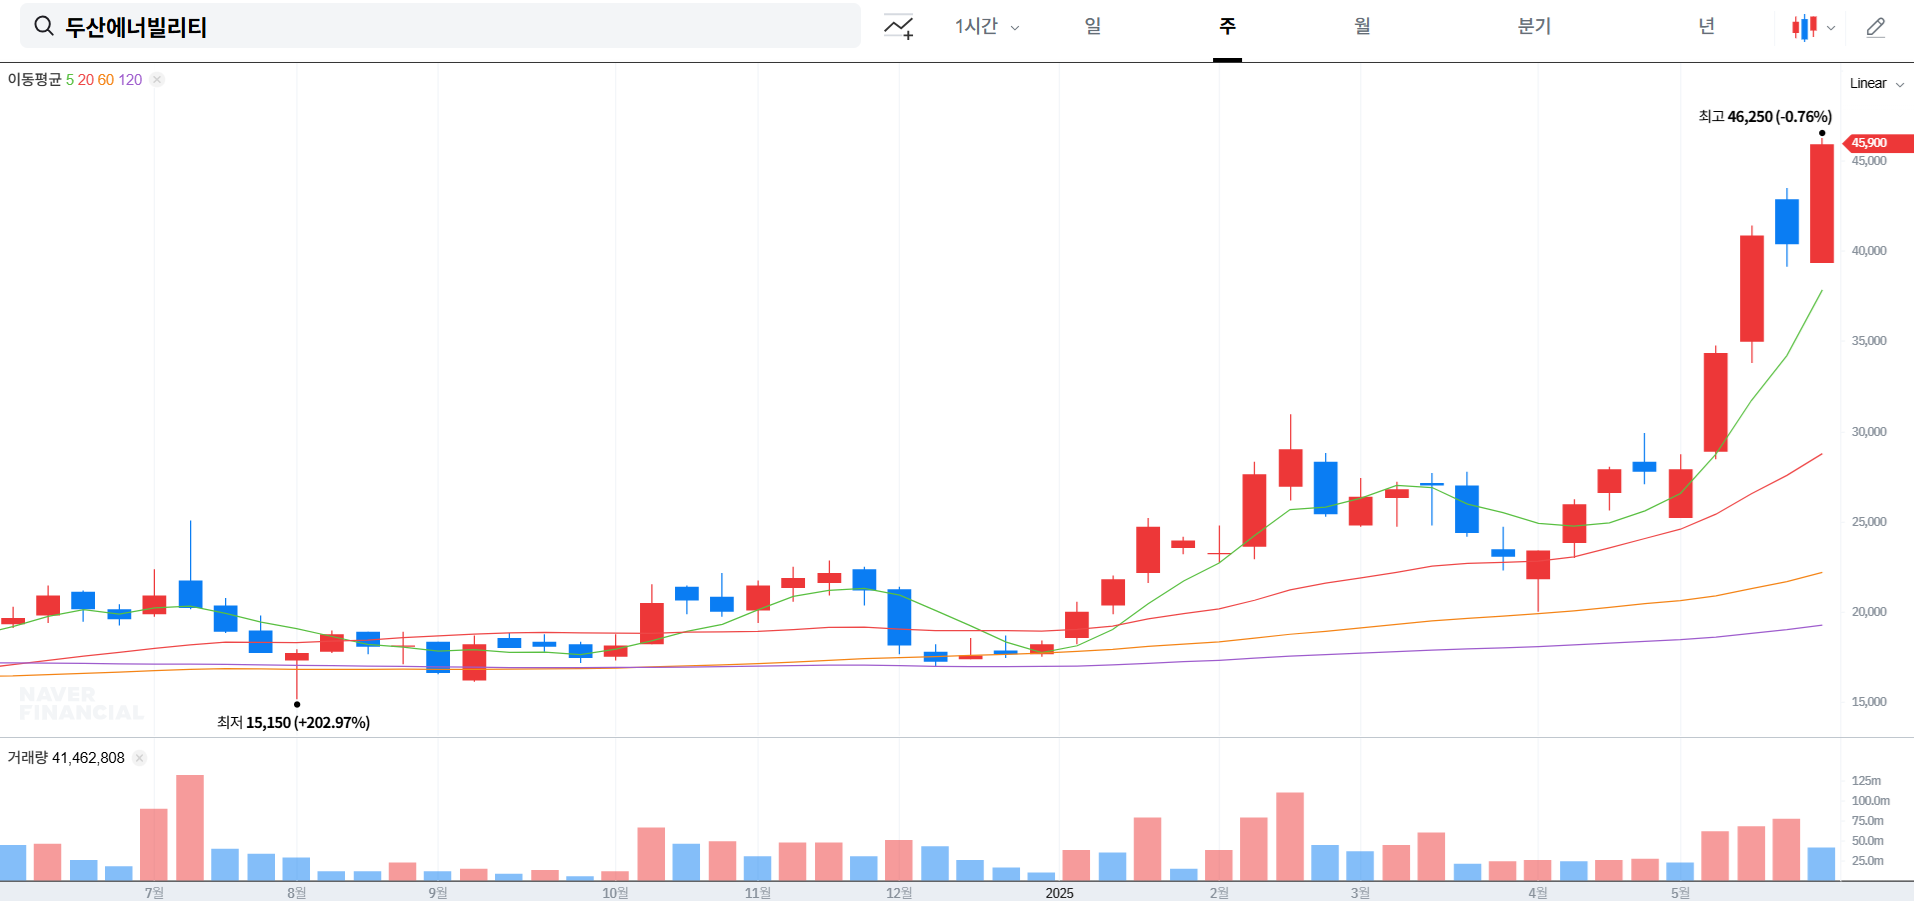Click the search magnifier icon
The image size is (1914, 901).
point(44,26)
